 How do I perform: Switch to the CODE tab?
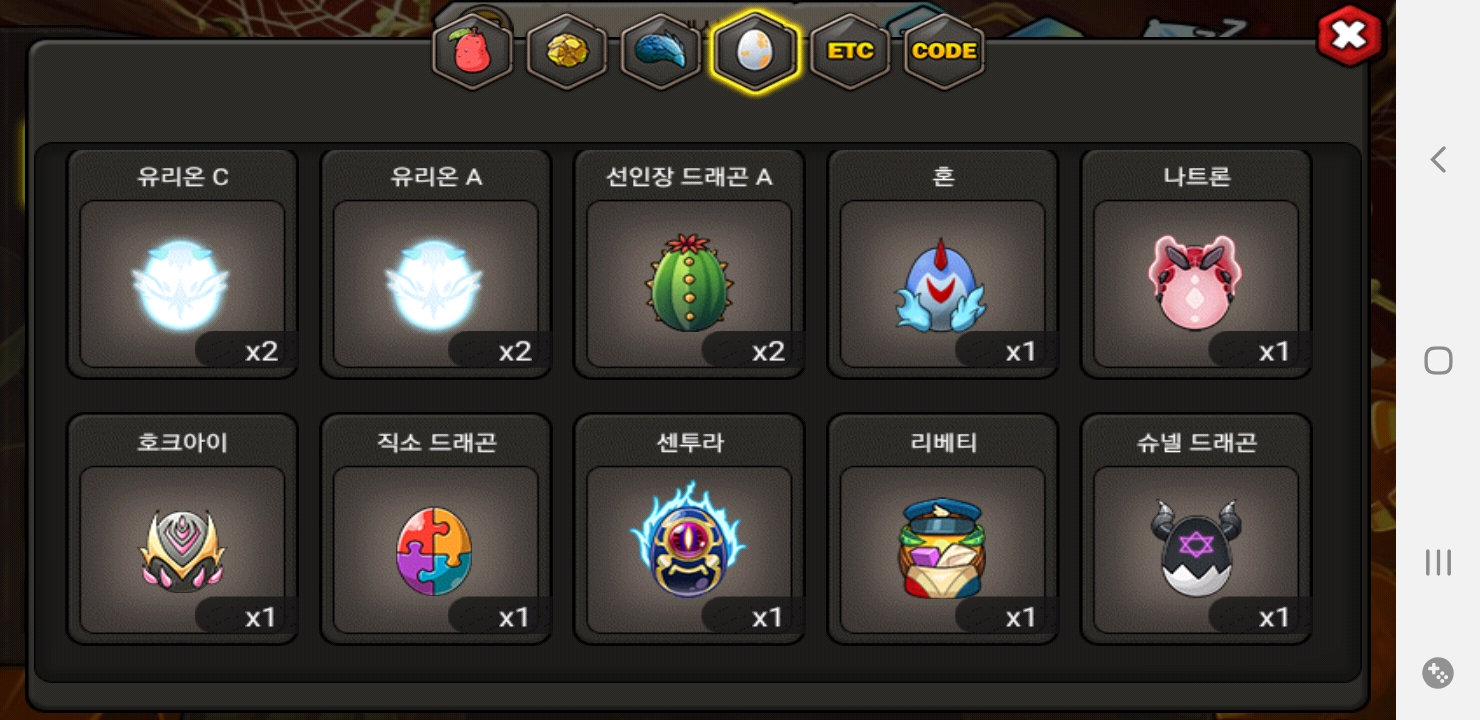[x=944, y=51]
